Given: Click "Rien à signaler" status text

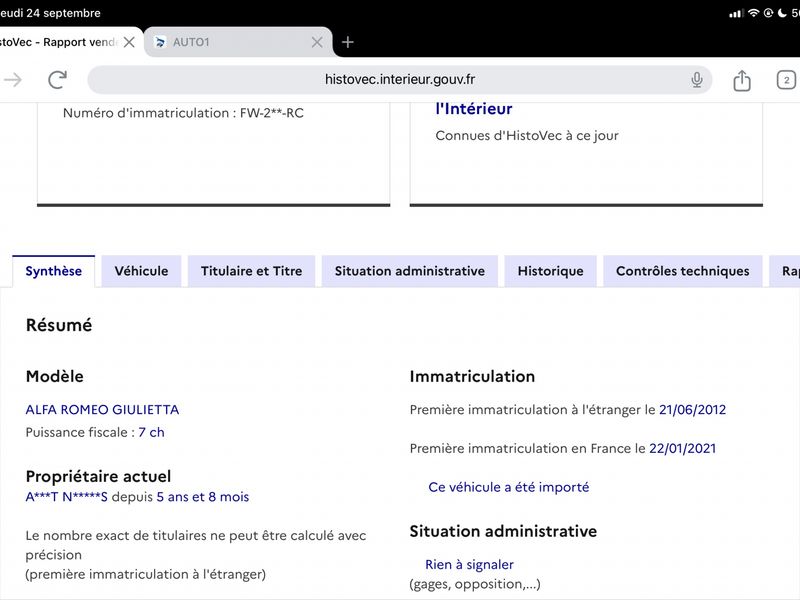Looking at the screenshot, I should (x=469, y=564).
